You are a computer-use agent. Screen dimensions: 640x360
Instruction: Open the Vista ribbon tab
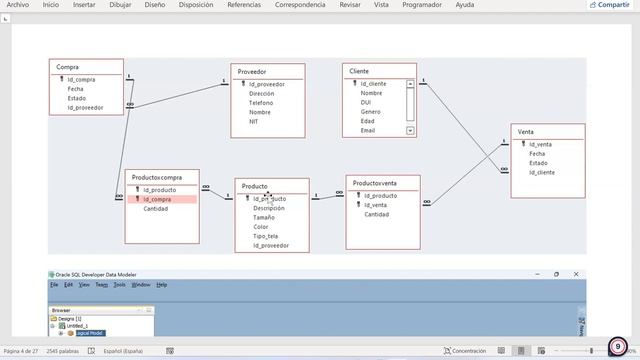381,5
